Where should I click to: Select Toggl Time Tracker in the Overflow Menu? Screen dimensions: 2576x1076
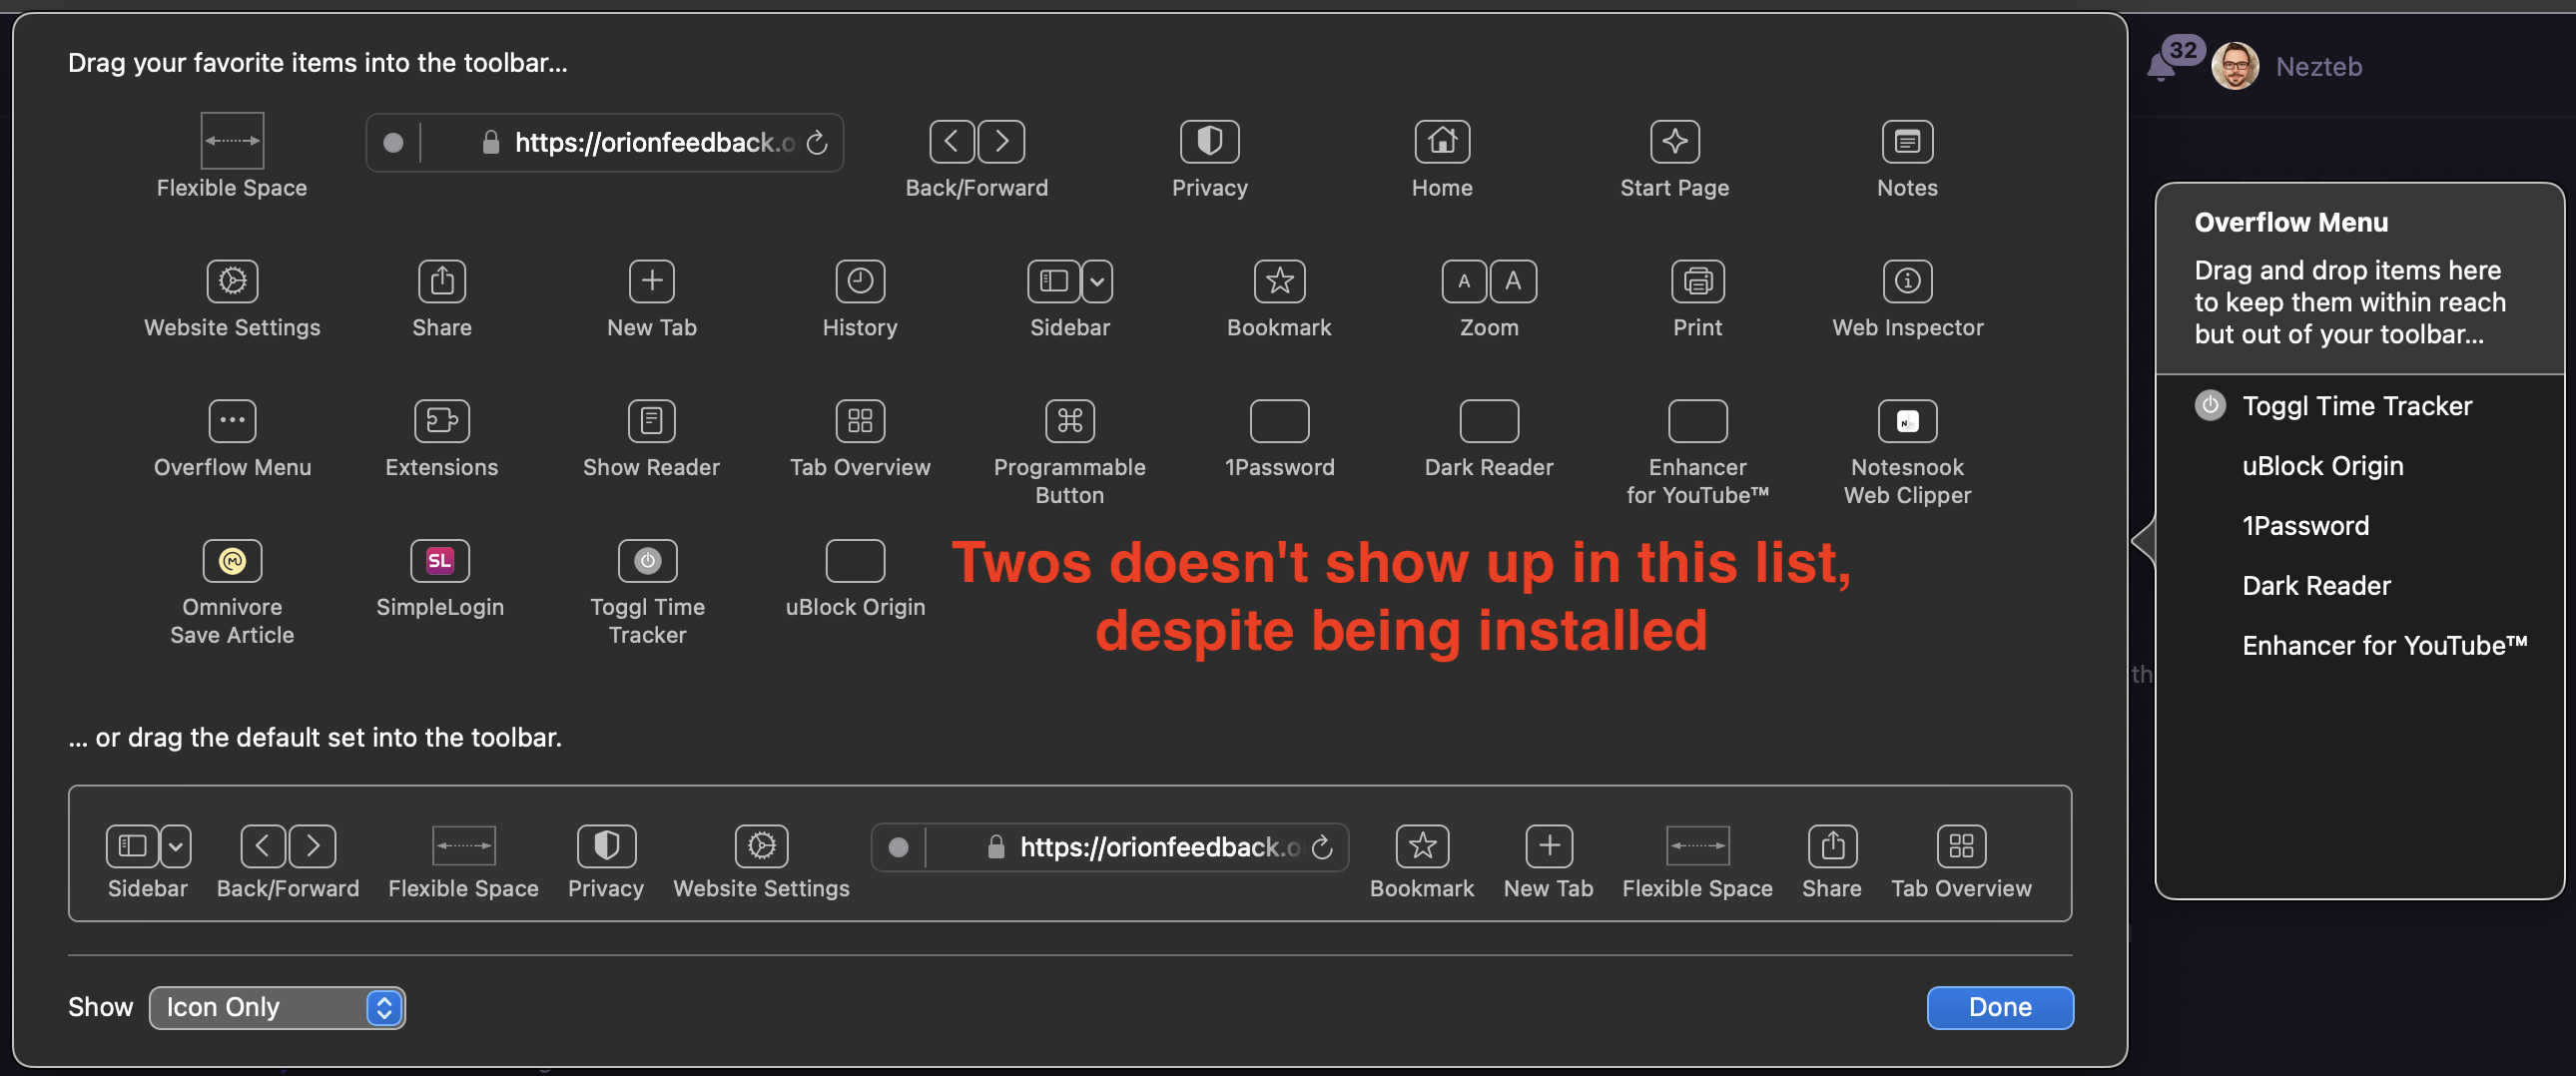[x=2360, y=405]
